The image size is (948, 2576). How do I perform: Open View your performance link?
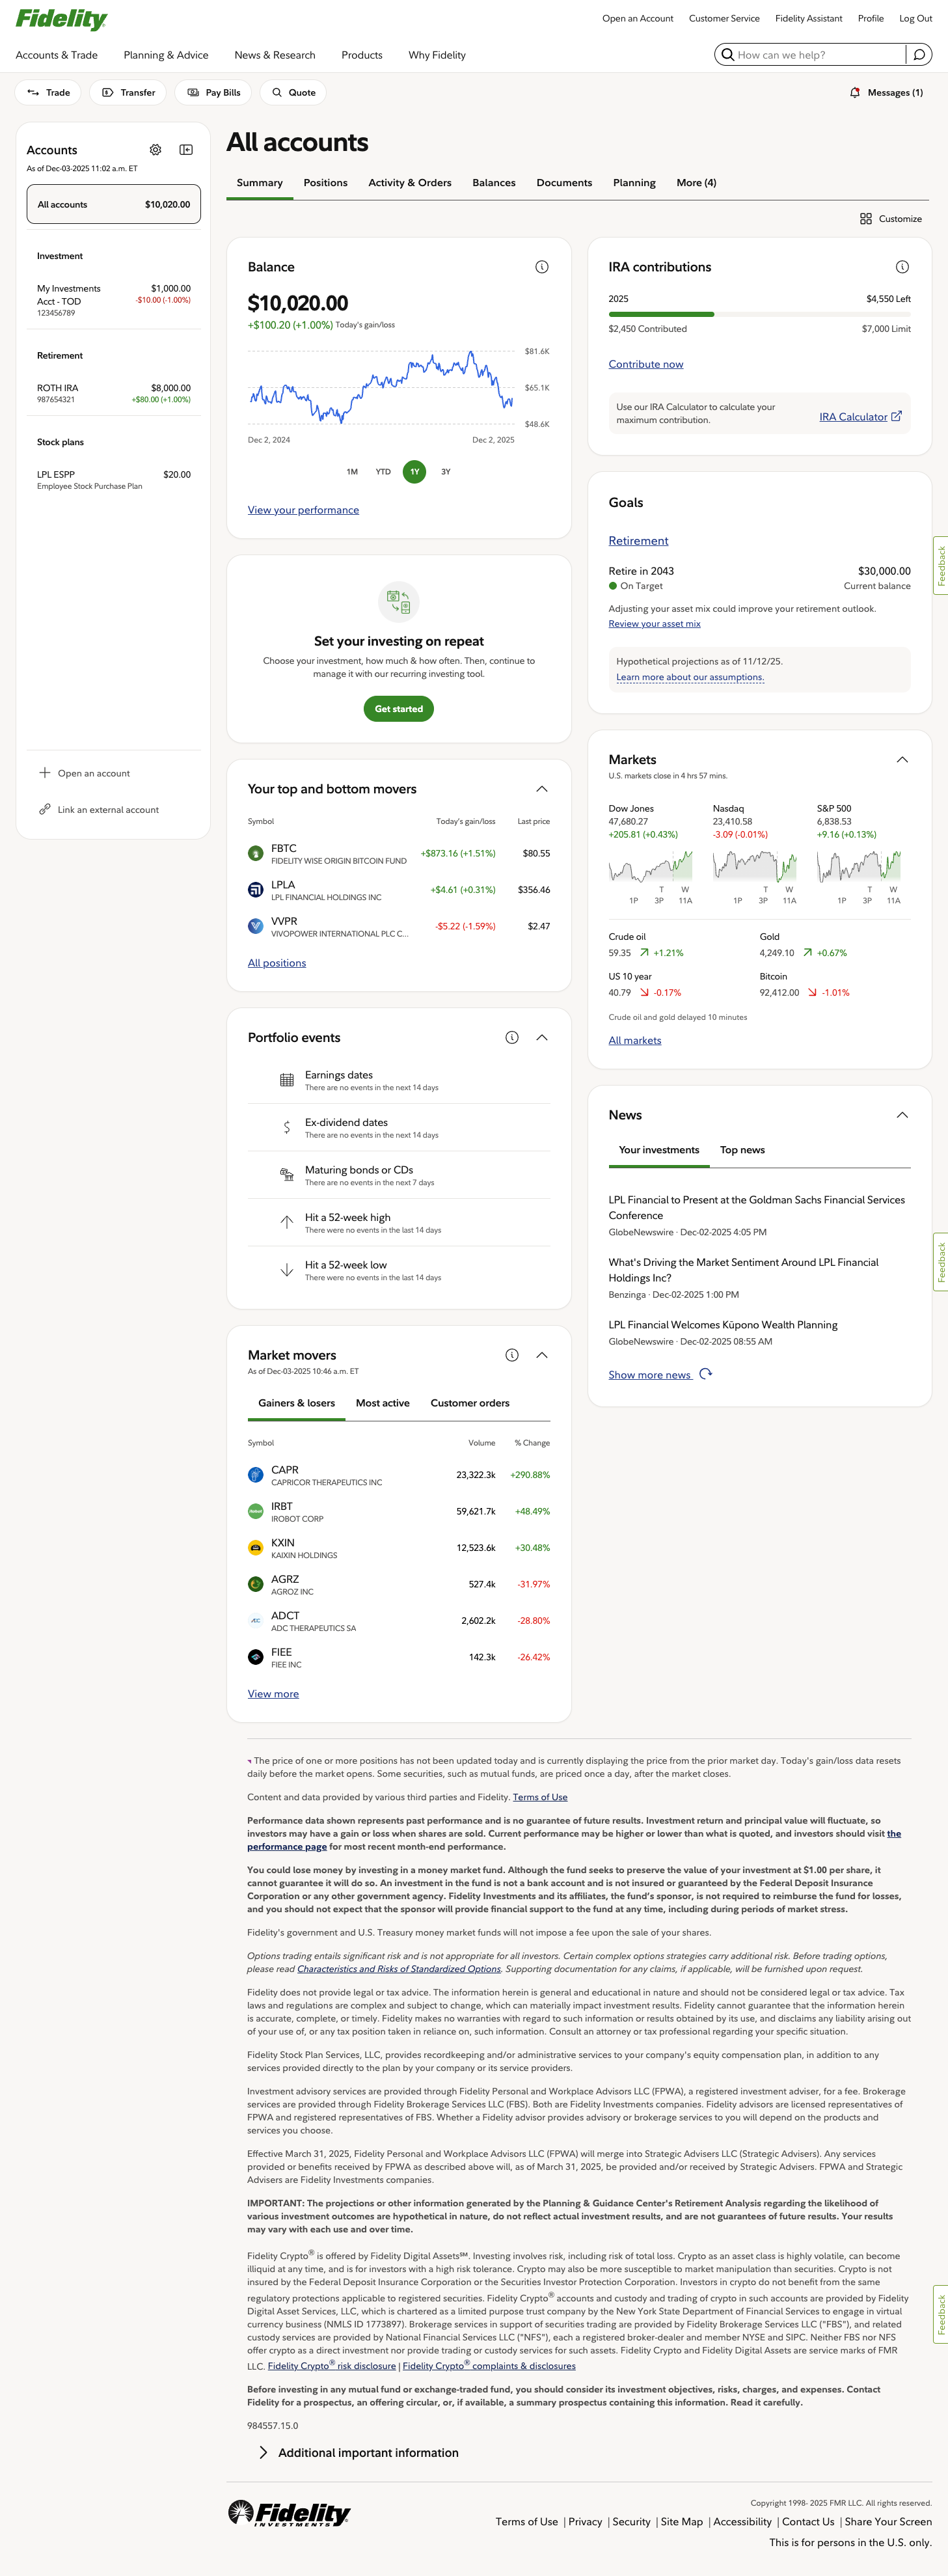303,510
